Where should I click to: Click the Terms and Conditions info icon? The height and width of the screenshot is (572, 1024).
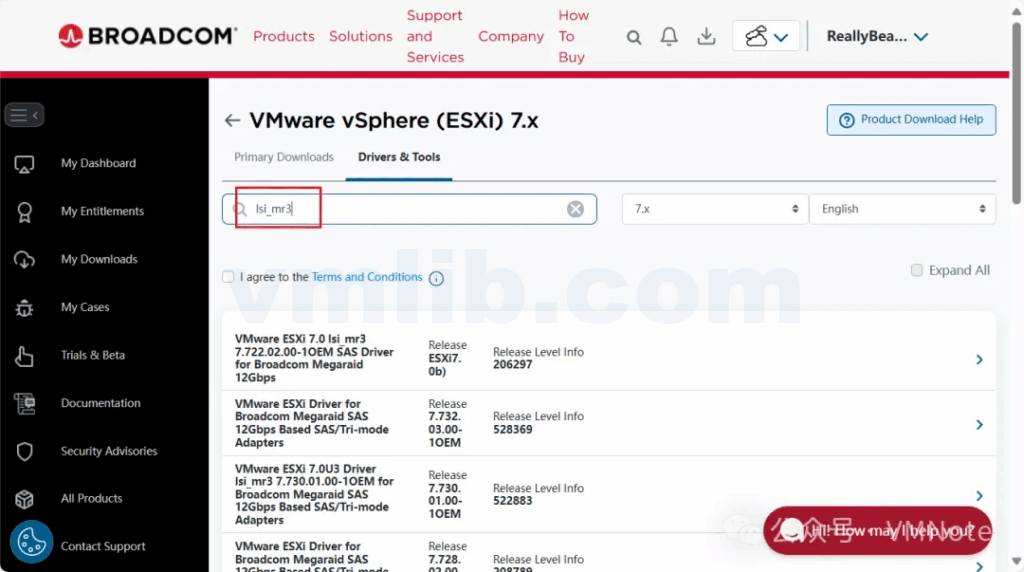436,278
